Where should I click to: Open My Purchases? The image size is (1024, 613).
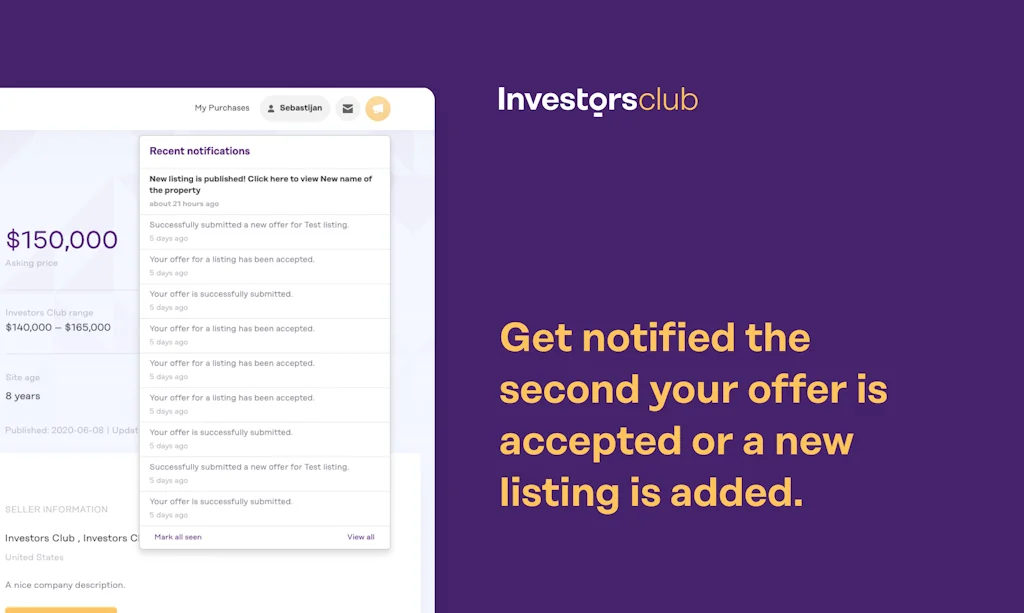[221, 108]
